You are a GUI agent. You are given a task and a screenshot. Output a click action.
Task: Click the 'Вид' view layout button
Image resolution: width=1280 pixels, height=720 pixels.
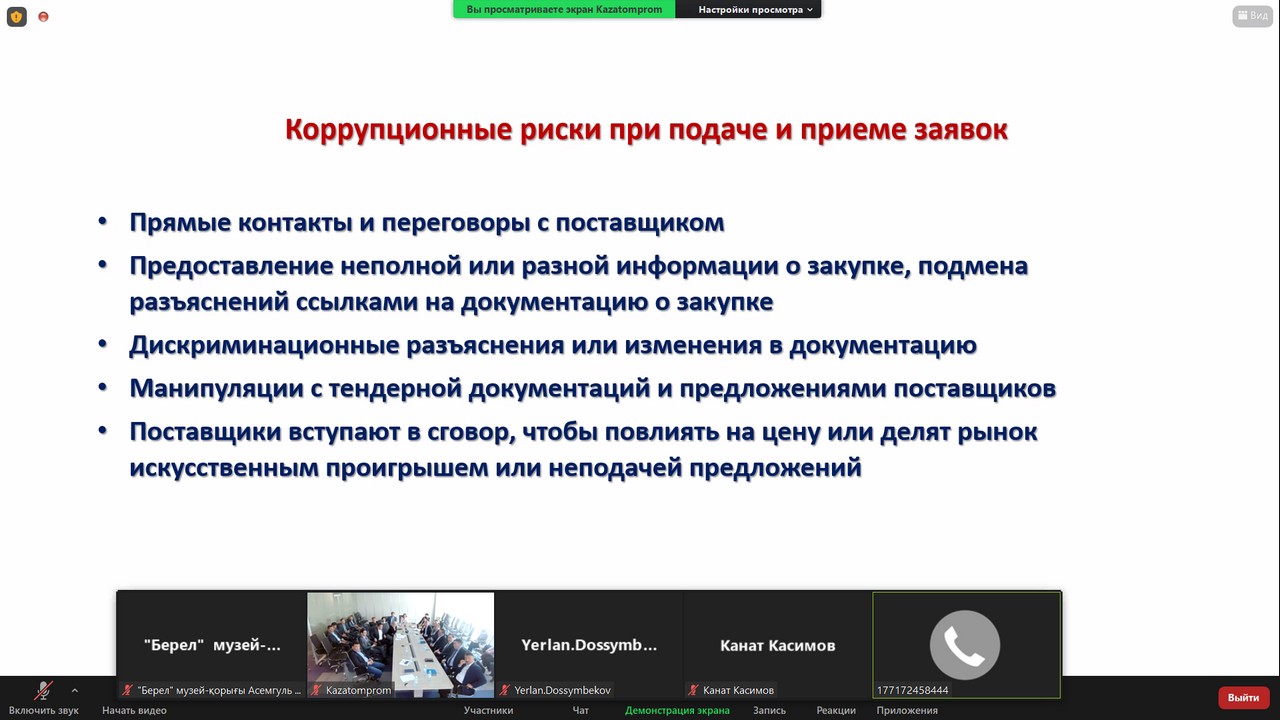(x=1252, y=16)
